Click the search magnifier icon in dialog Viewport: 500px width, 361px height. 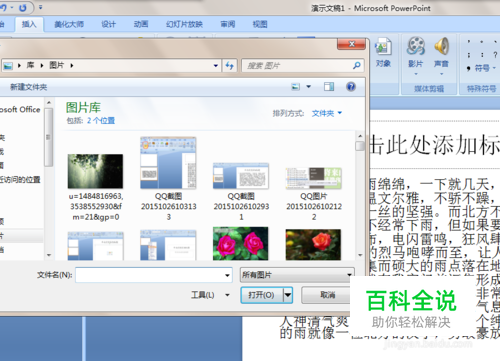pyautogui.click(x=356, y=65)
